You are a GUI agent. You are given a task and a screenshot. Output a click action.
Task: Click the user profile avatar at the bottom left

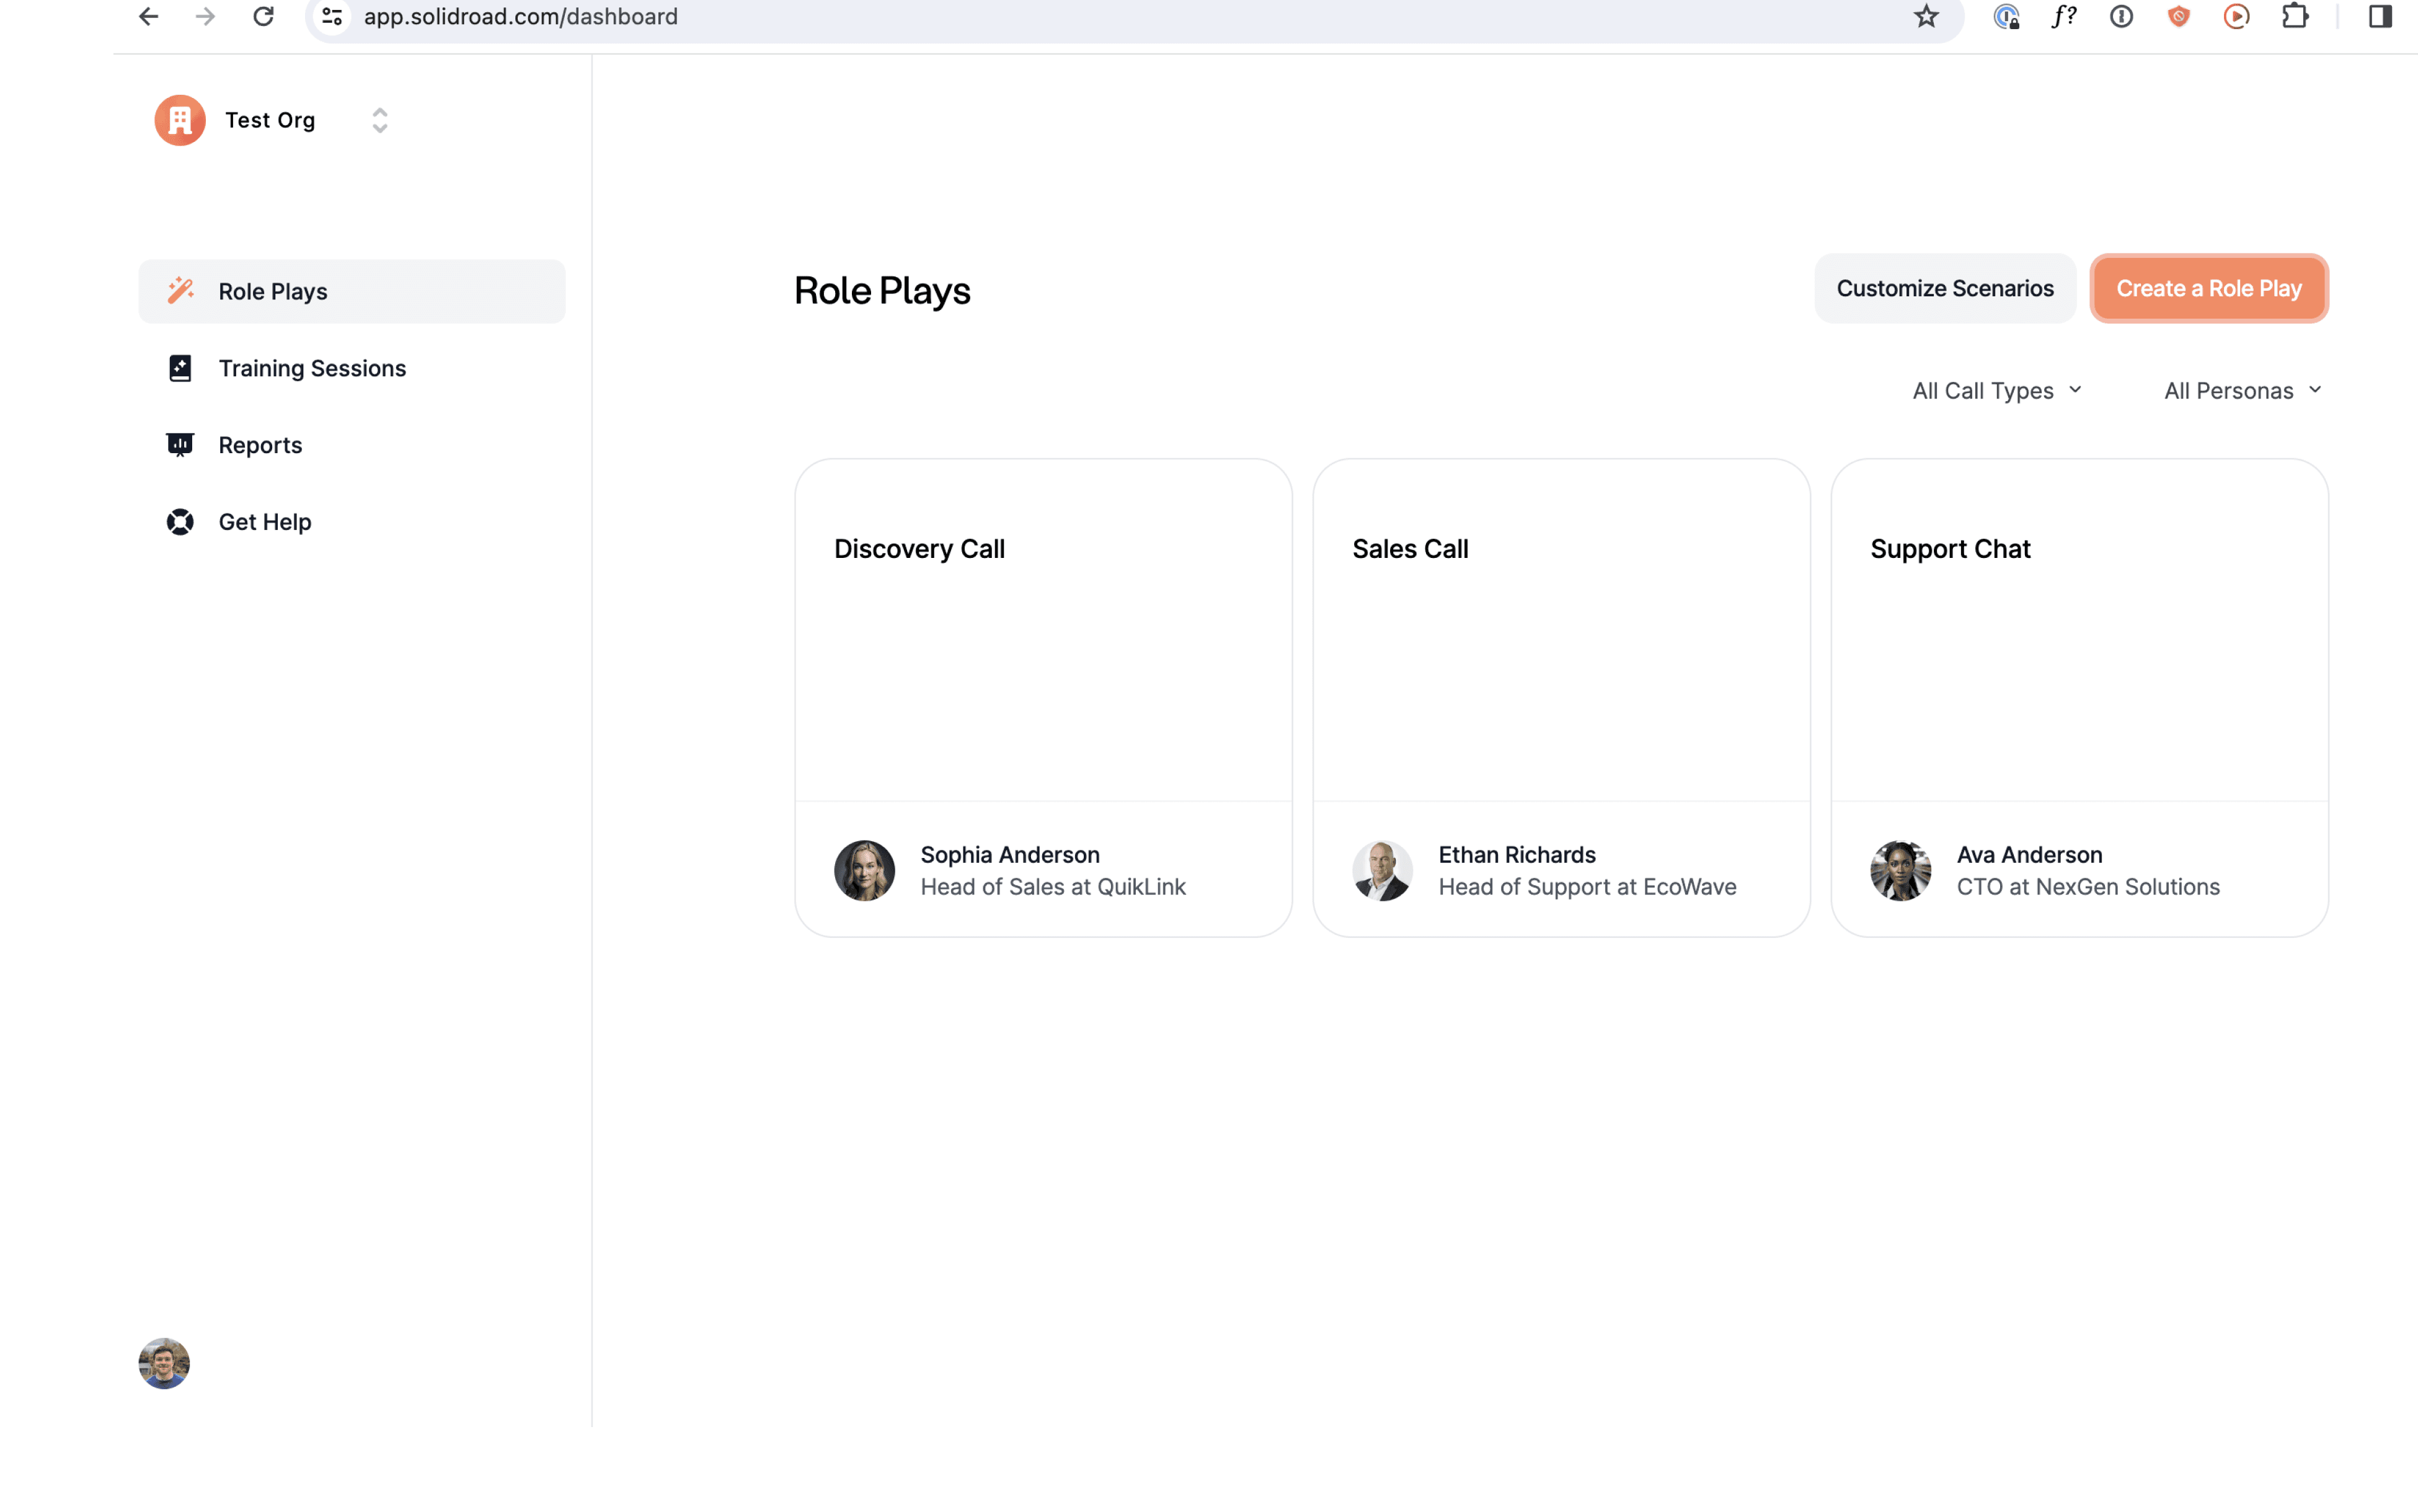tap(164, 1363)
